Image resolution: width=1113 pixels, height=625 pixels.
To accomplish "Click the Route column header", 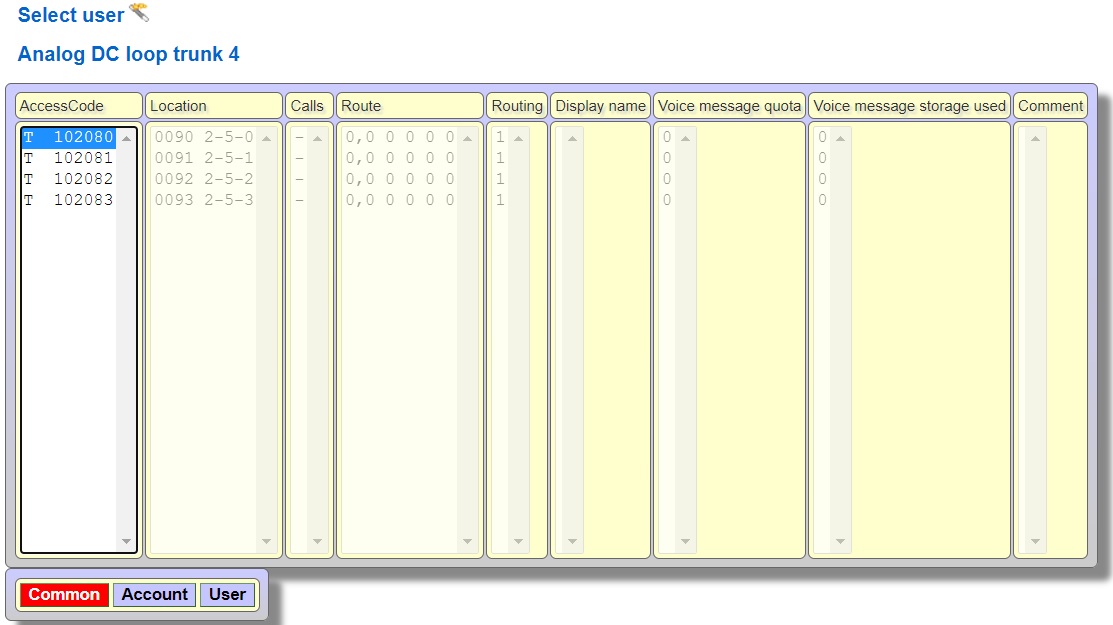I will point(410,106).
